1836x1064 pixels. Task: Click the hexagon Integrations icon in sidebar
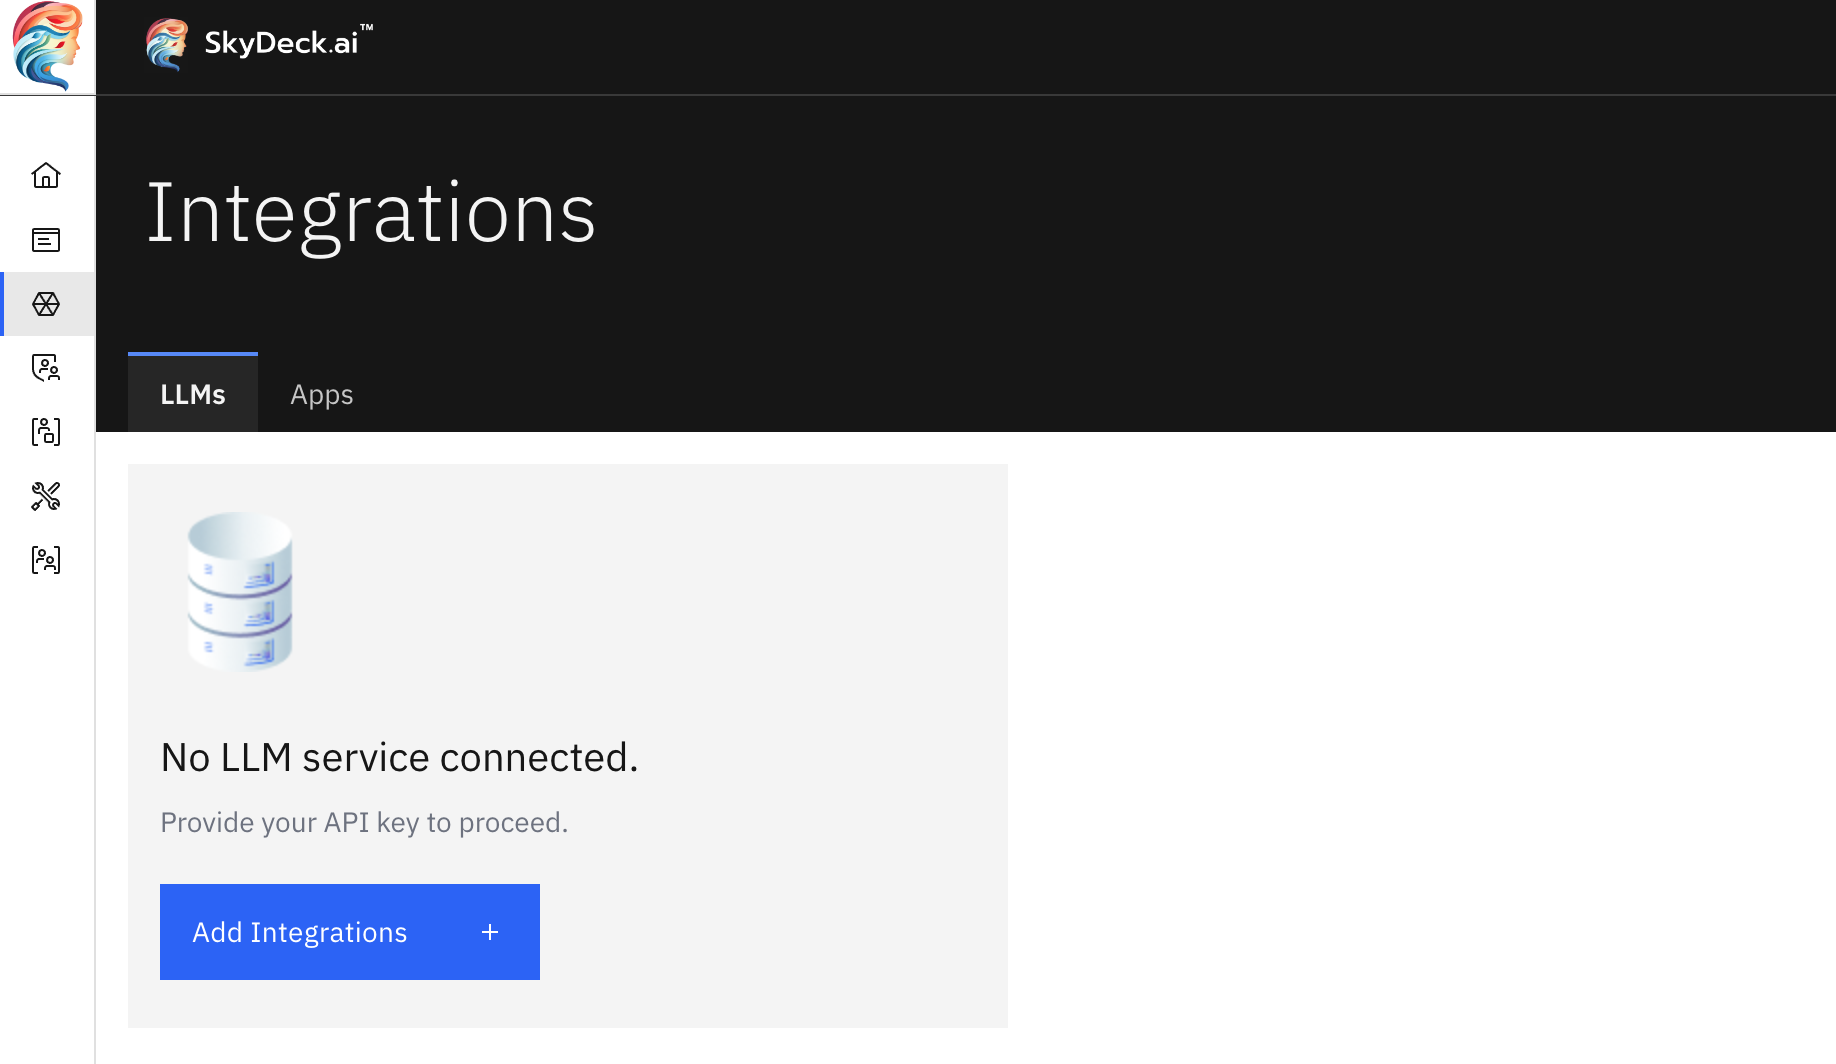(46, 304)
